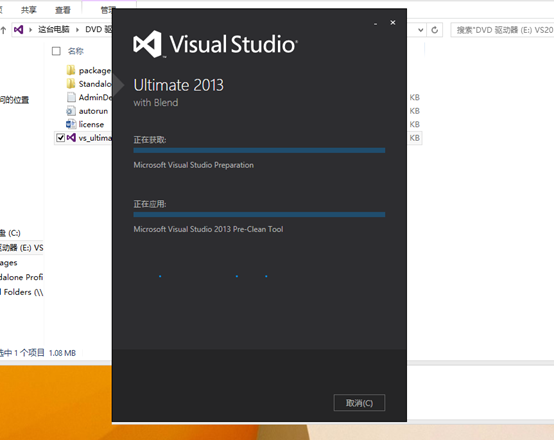Open the 管理 ribbon tab
The width and height of the screenshot is (554, 440).
[107, 10]
